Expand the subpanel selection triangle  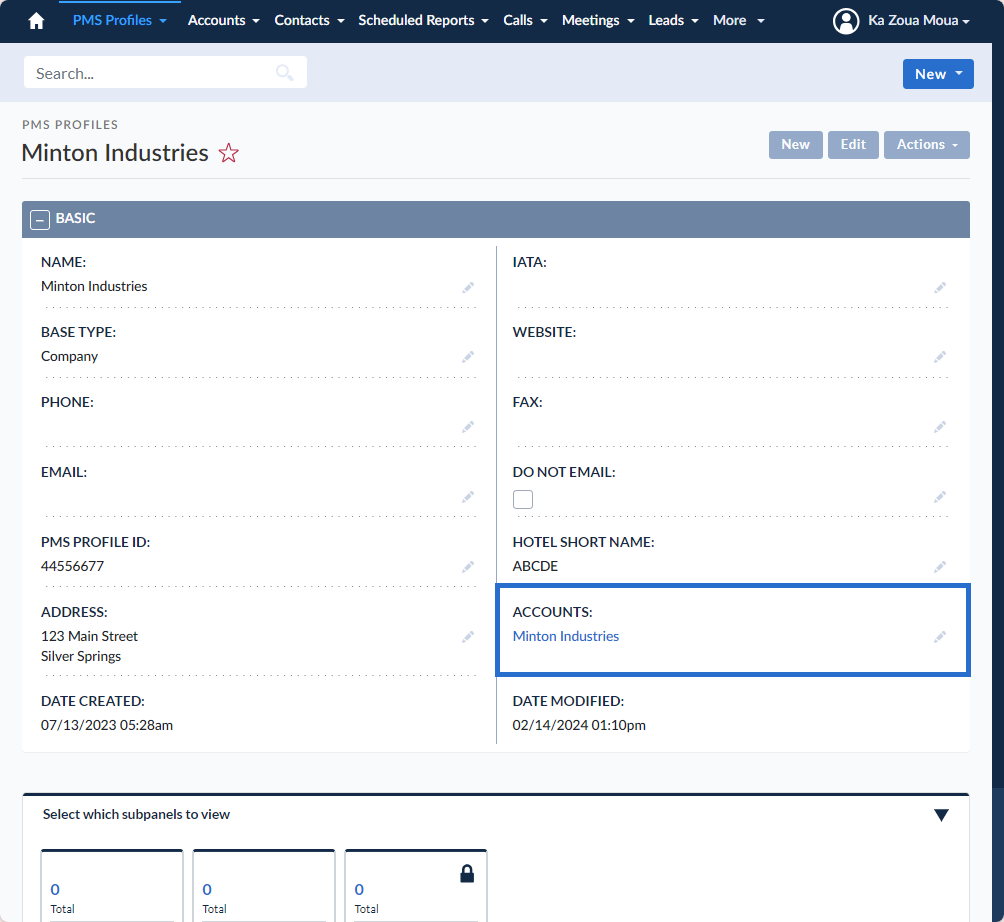941,815
